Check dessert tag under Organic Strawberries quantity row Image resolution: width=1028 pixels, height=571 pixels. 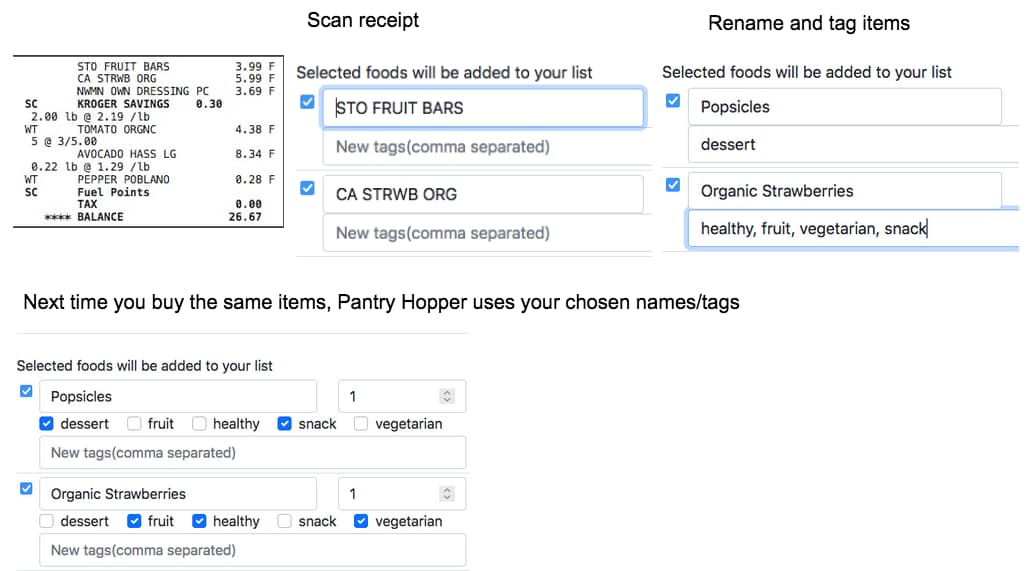(x=47, y=521)
